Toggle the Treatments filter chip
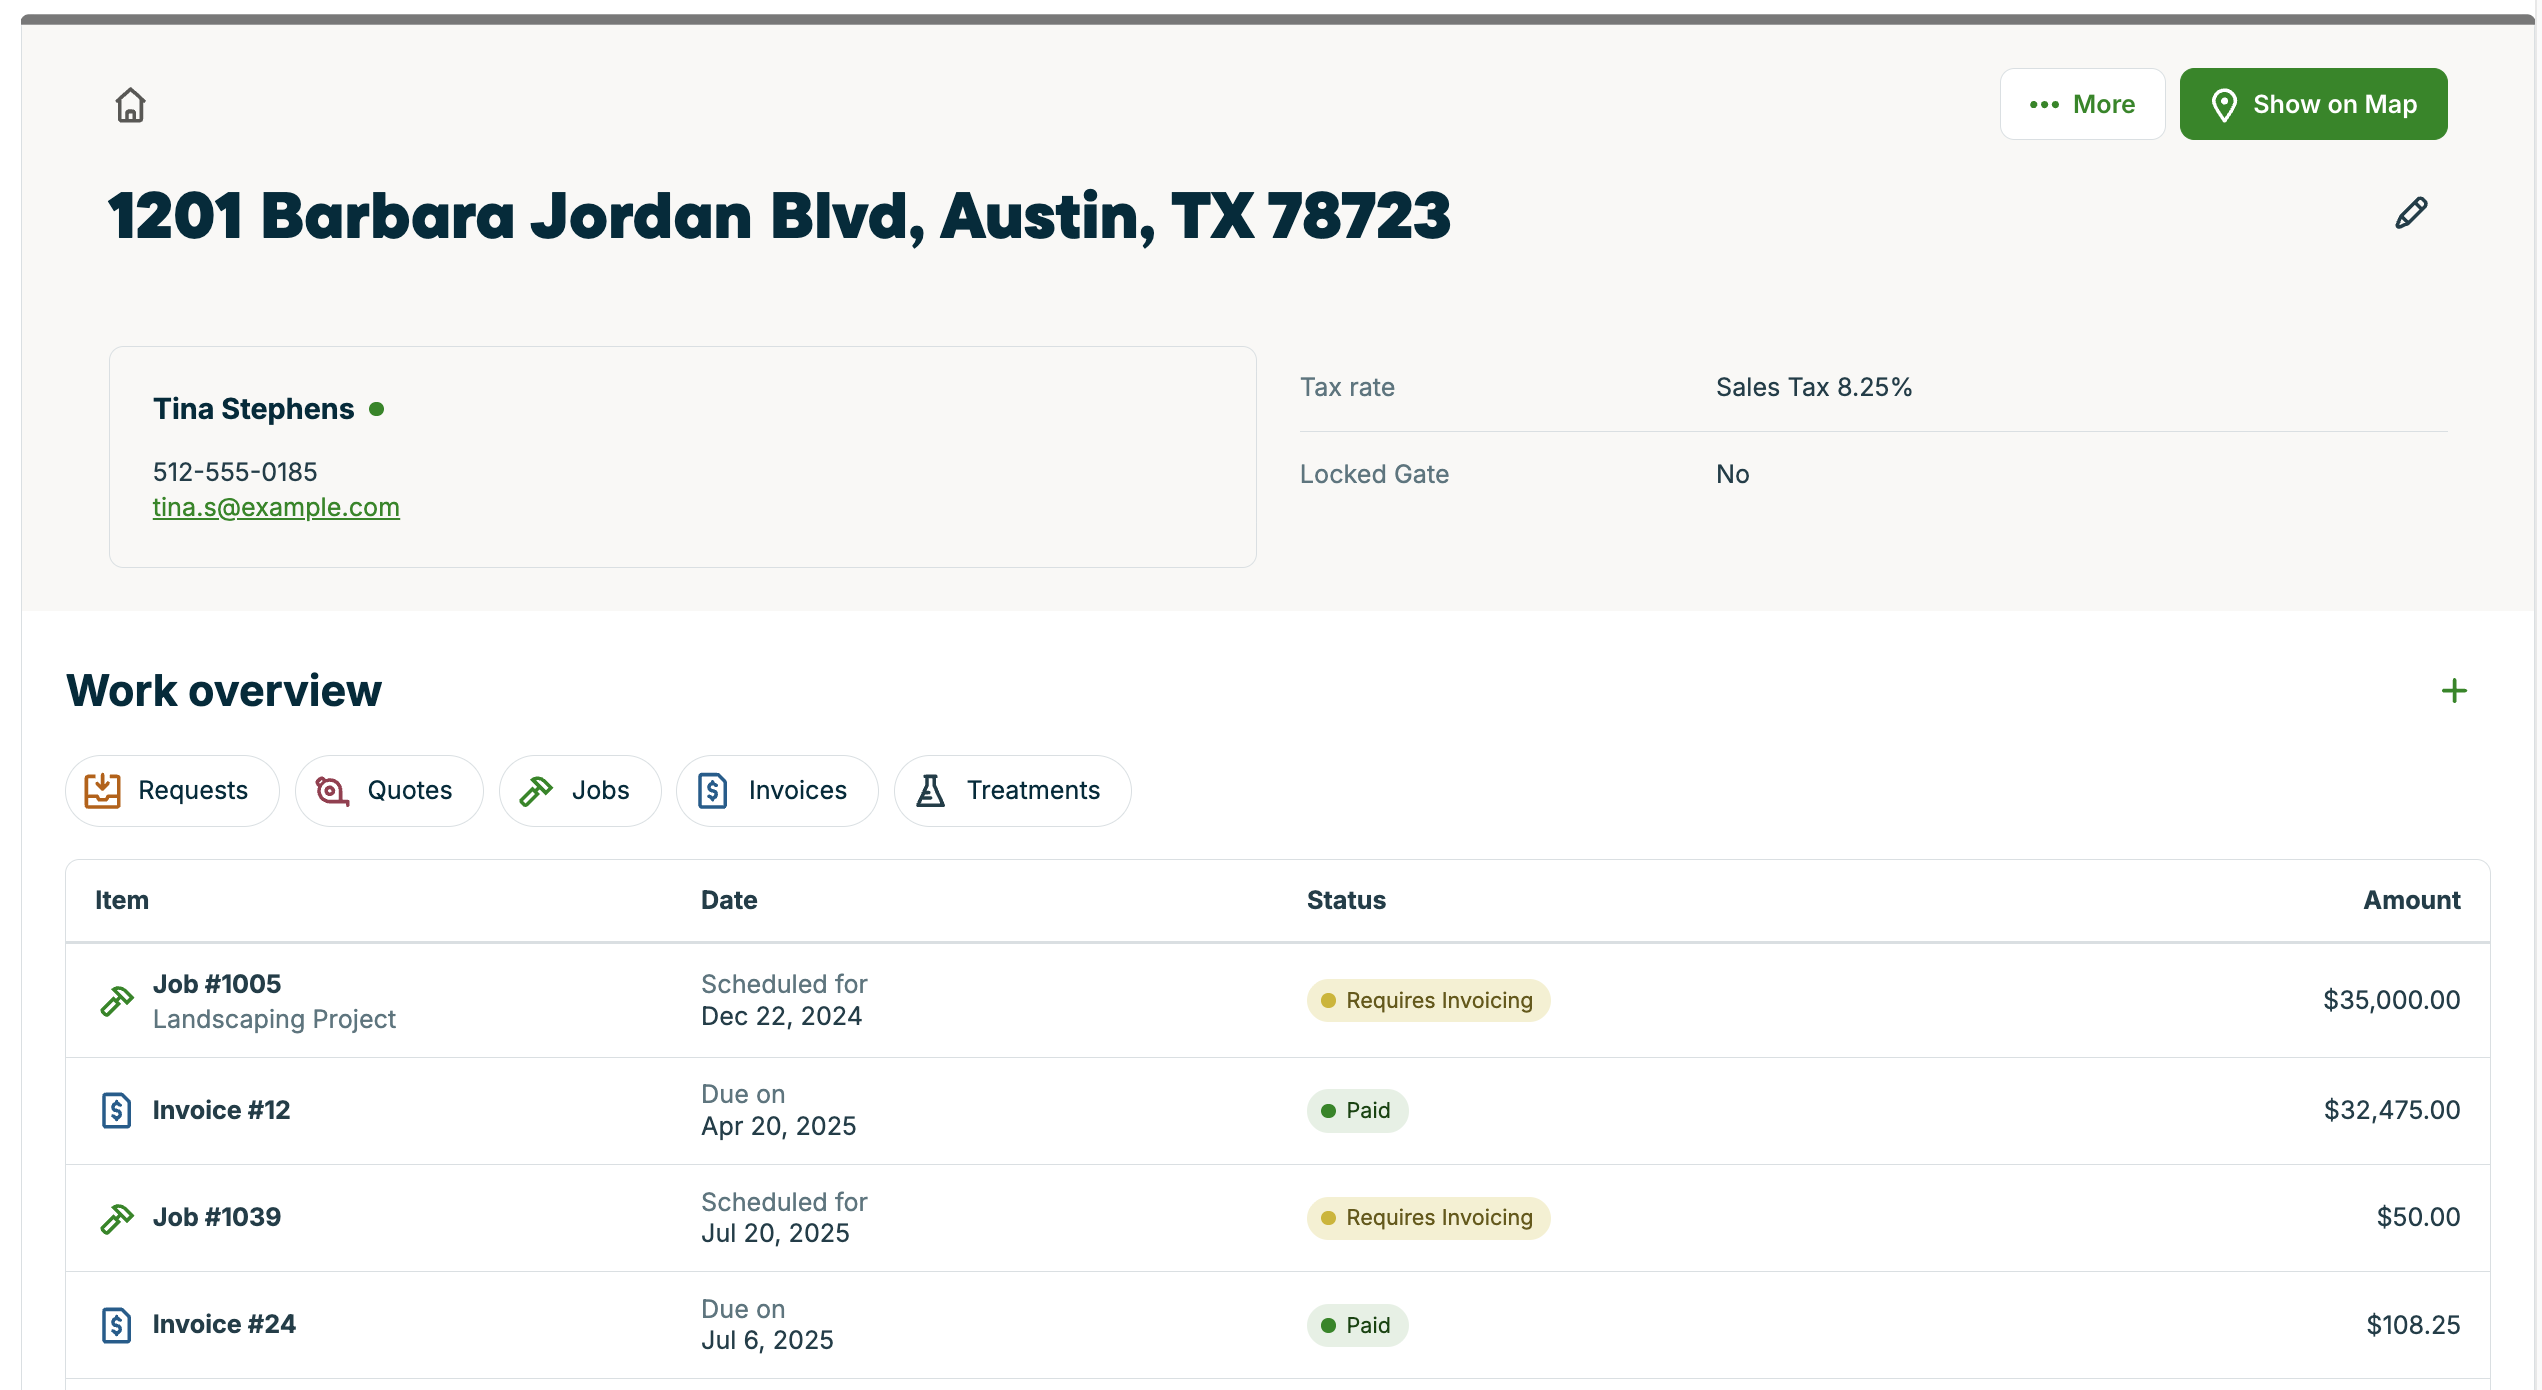Viewport: 2542px width, 1390px height. point(1012,790)
